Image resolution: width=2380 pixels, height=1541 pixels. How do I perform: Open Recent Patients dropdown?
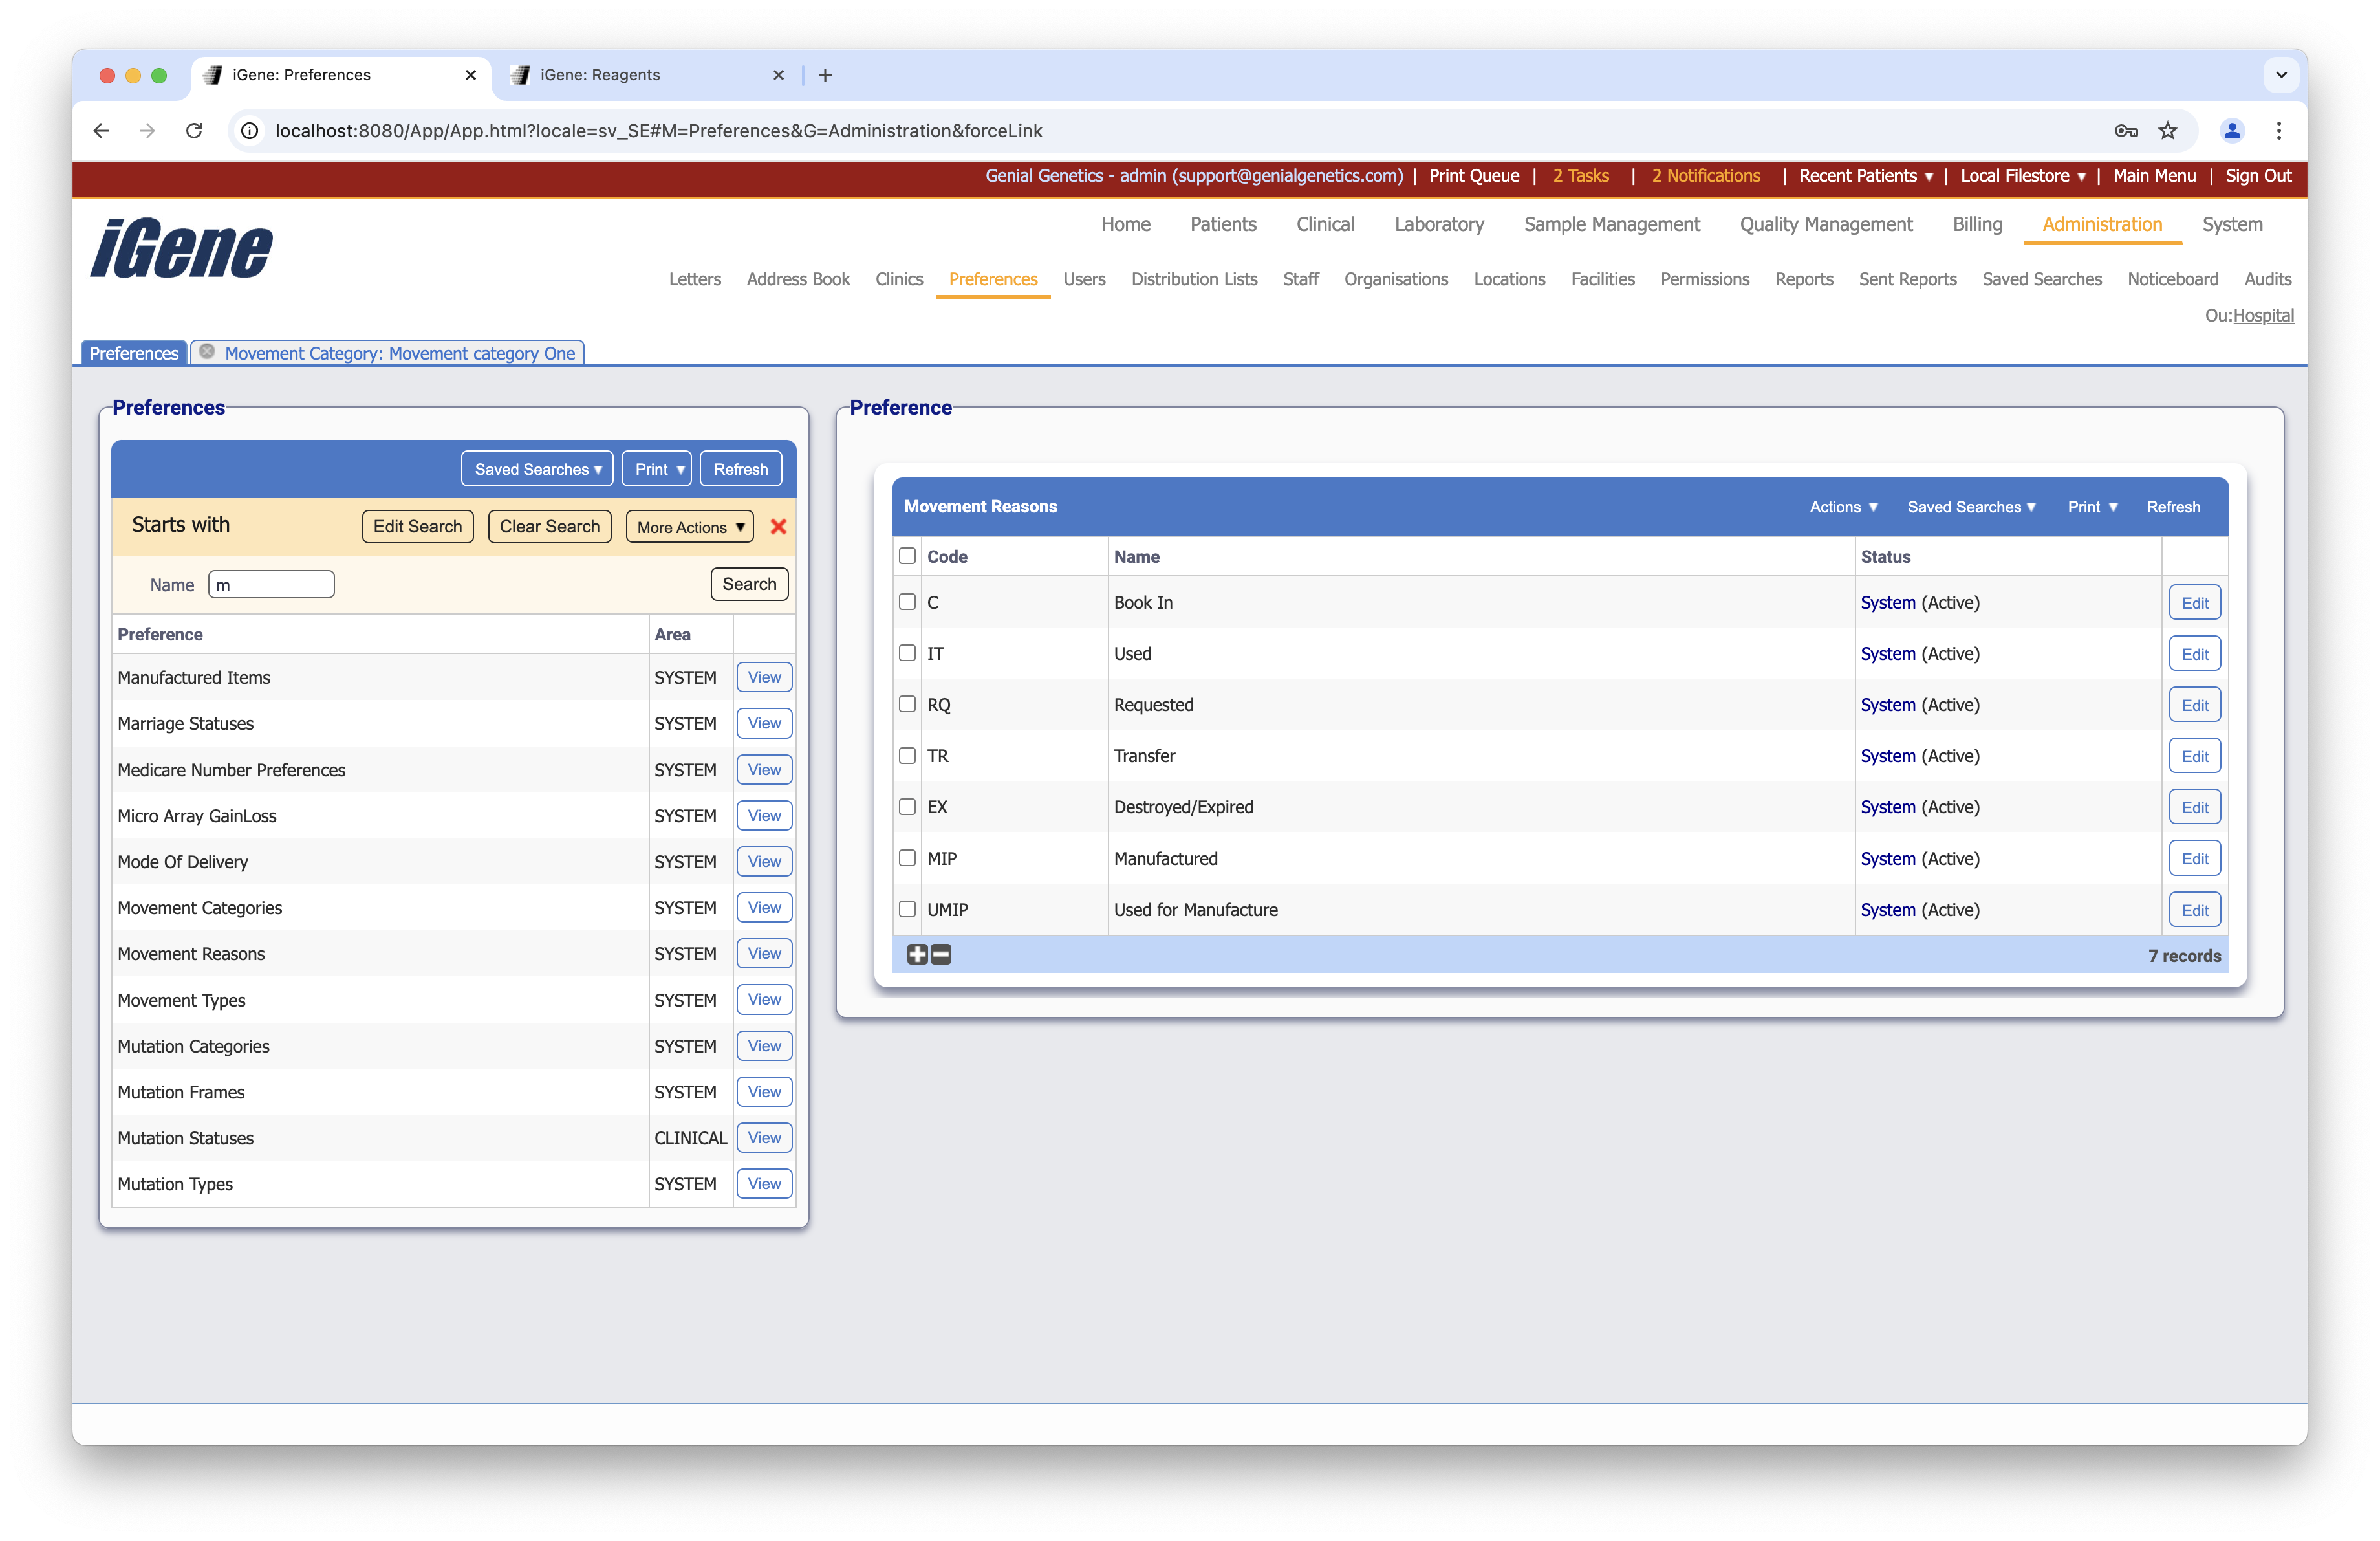(x=1865, y=176)
